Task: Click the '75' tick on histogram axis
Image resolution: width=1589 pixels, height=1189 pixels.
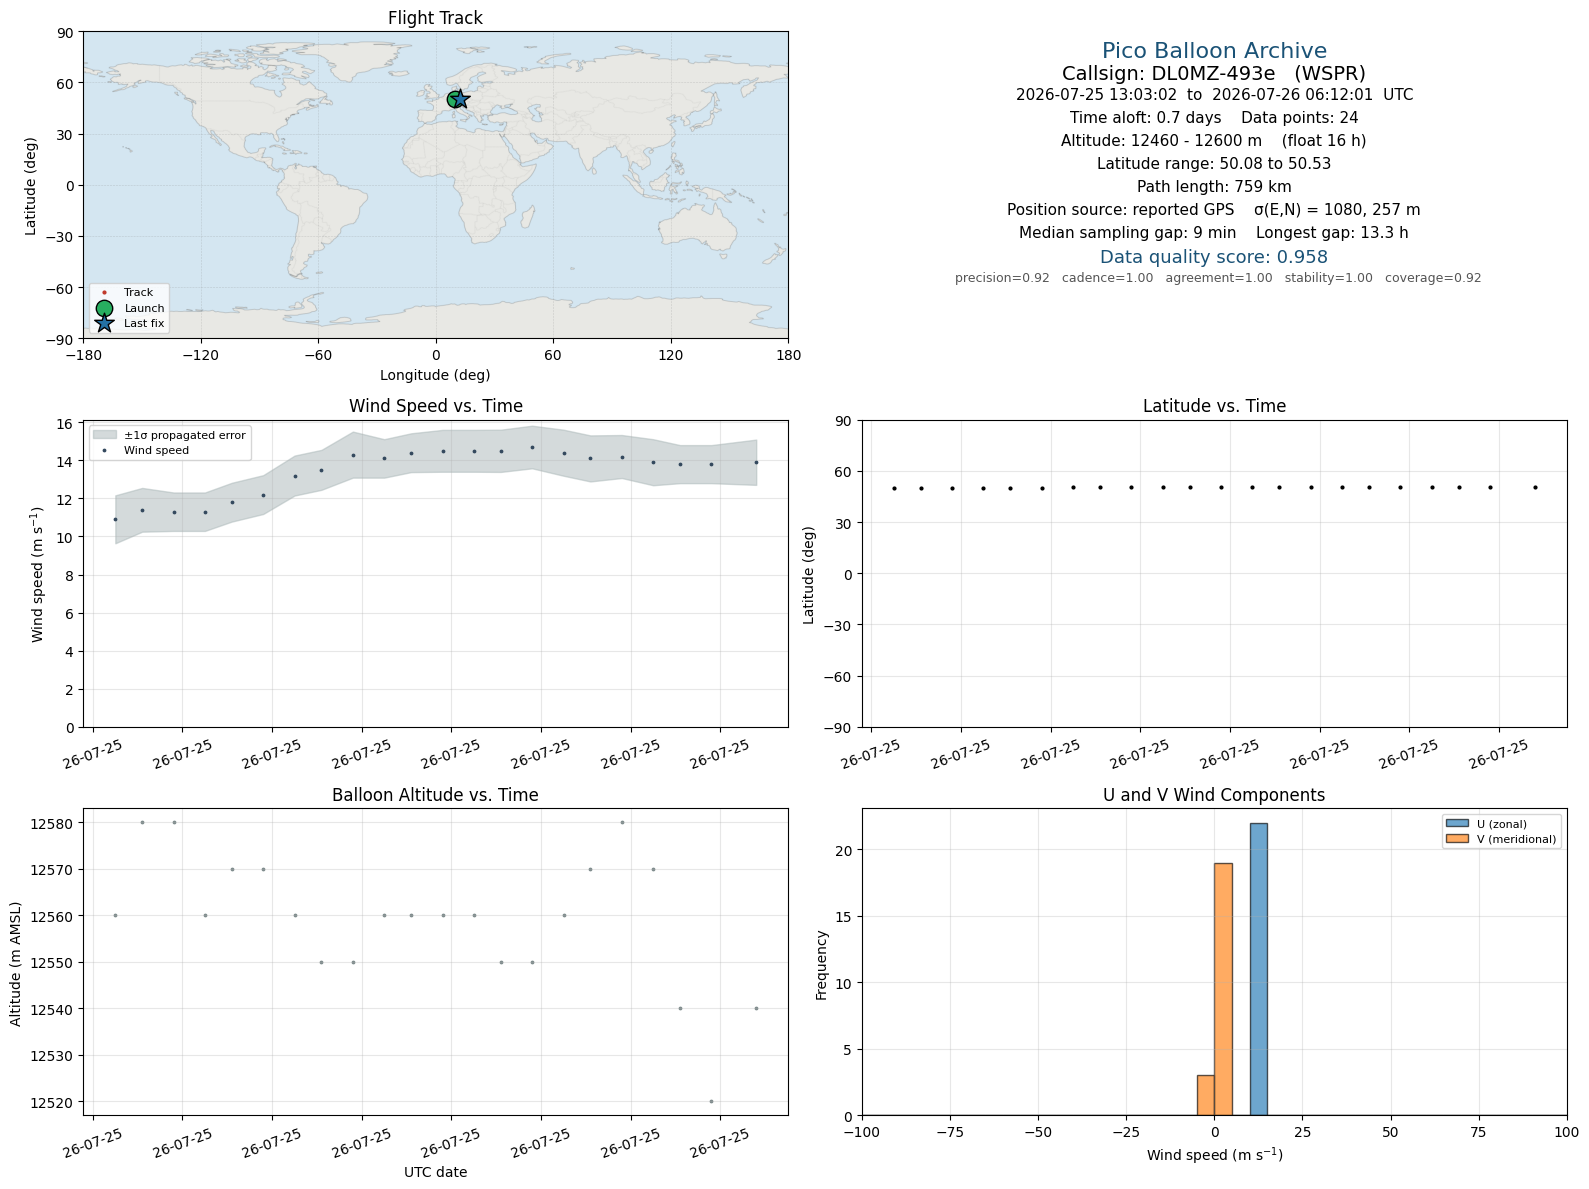Action: point(1479,1132)
